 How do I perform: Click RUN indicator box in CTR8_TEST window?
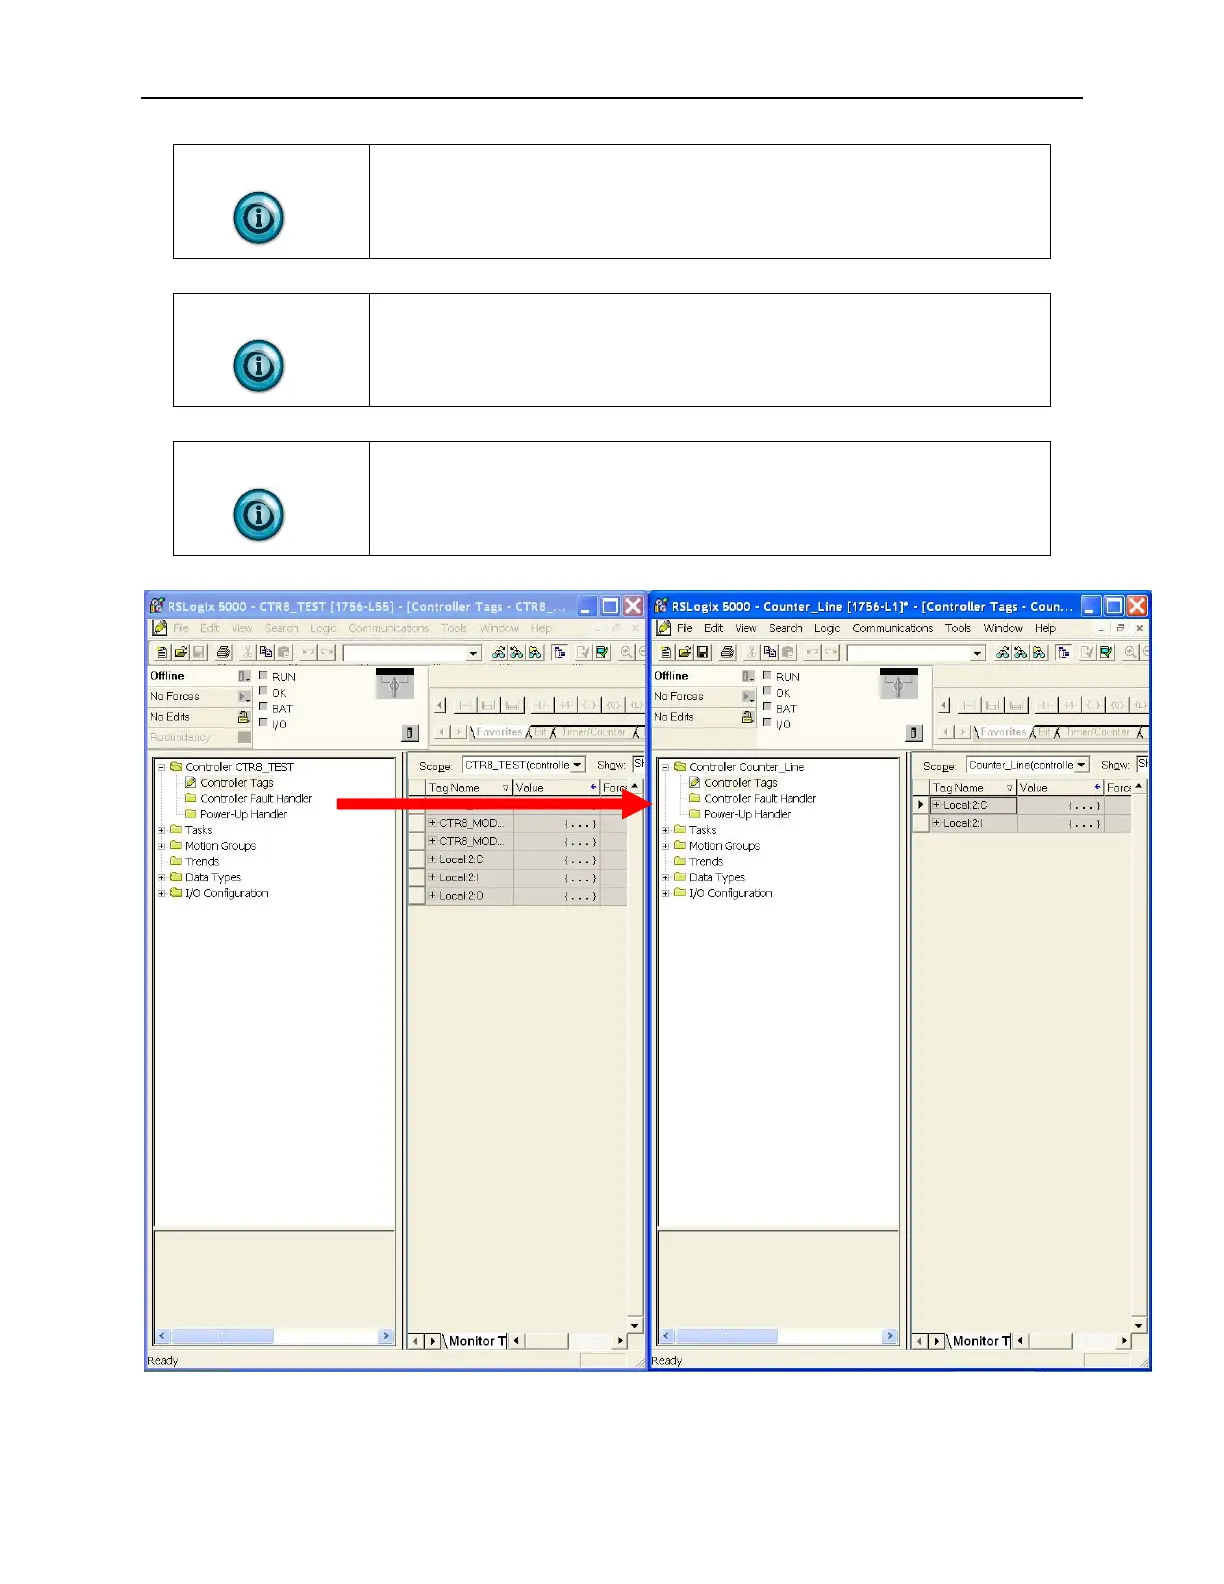263,675
